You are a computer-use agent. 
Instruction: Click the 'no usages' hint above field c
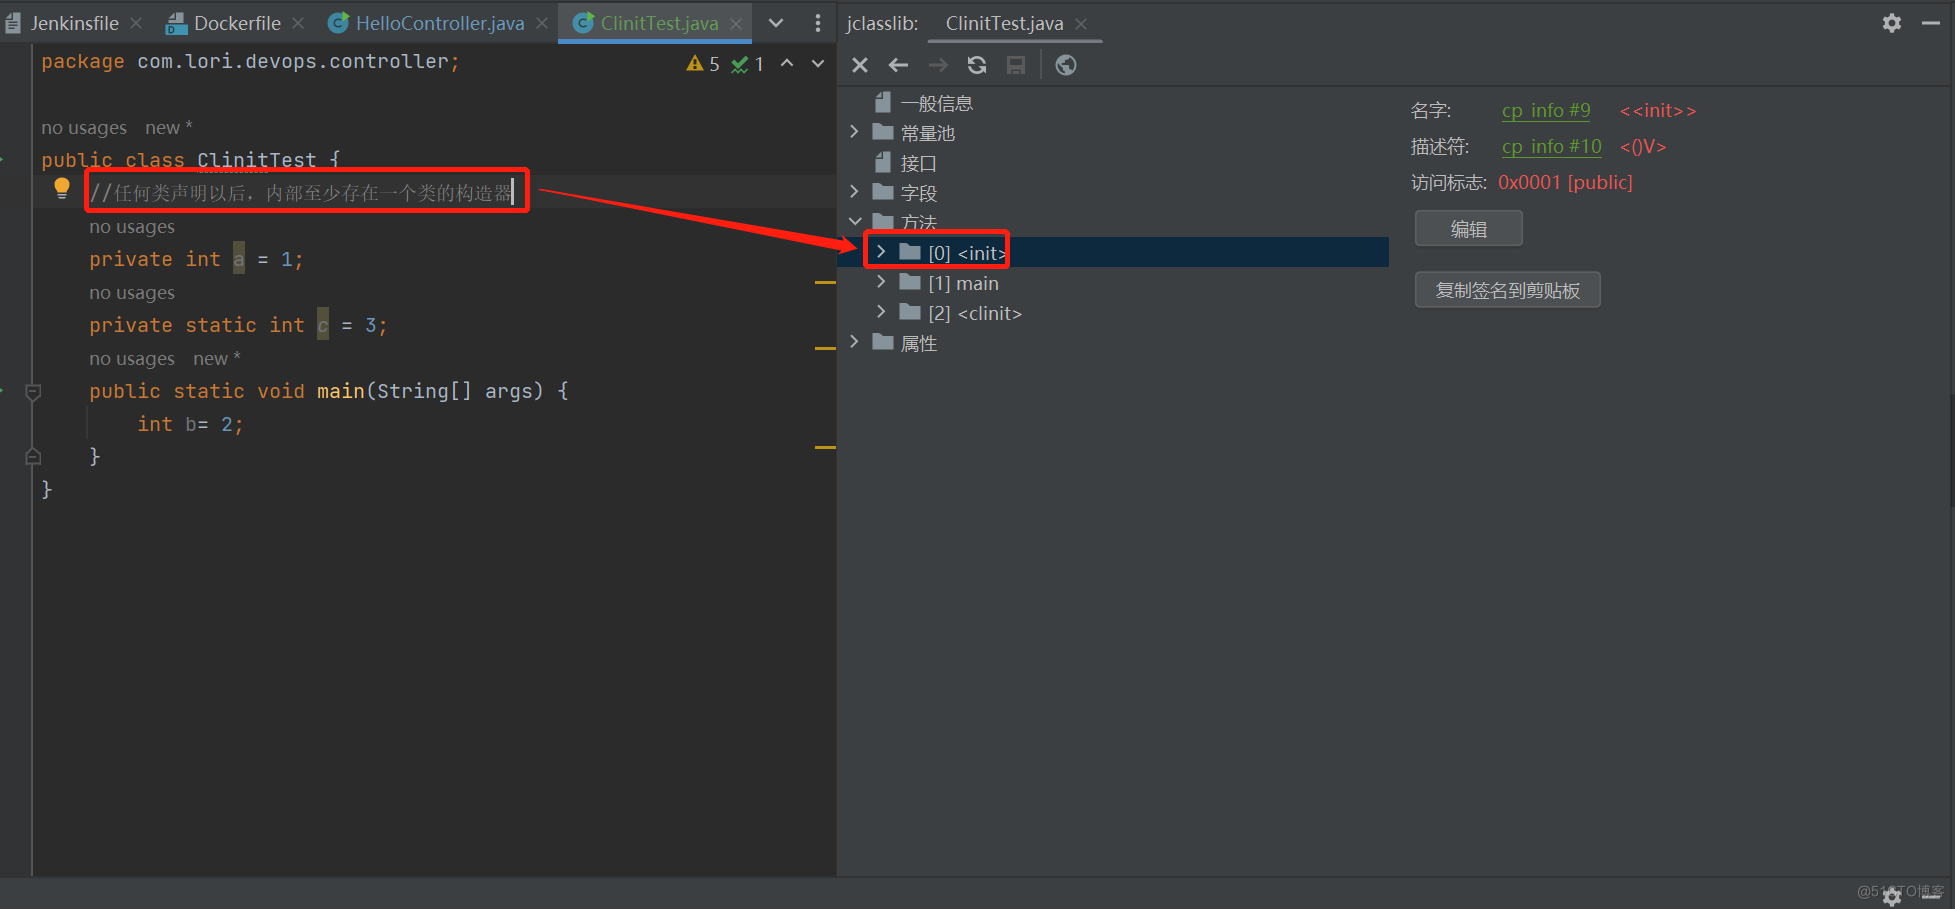point(132,293)
